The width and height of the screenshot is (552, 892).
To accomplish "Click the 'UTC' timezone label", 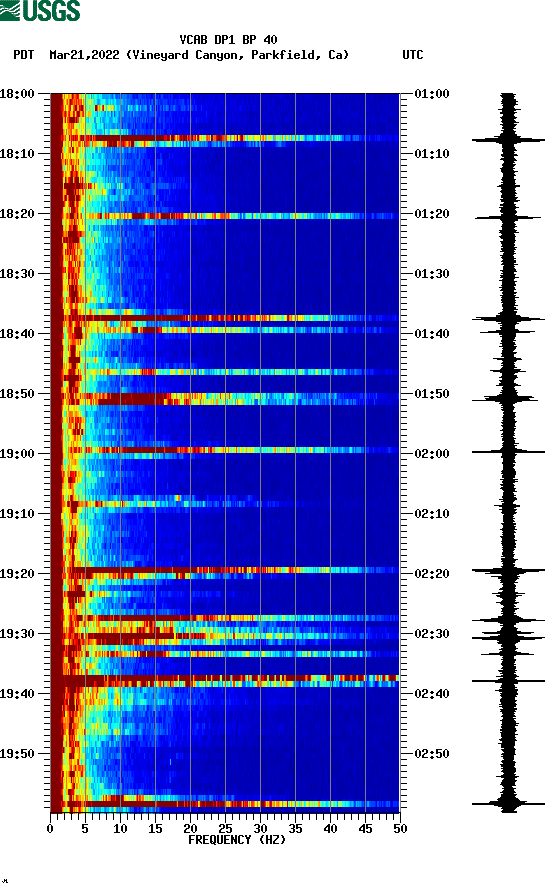I will click(x=413, y=55).
